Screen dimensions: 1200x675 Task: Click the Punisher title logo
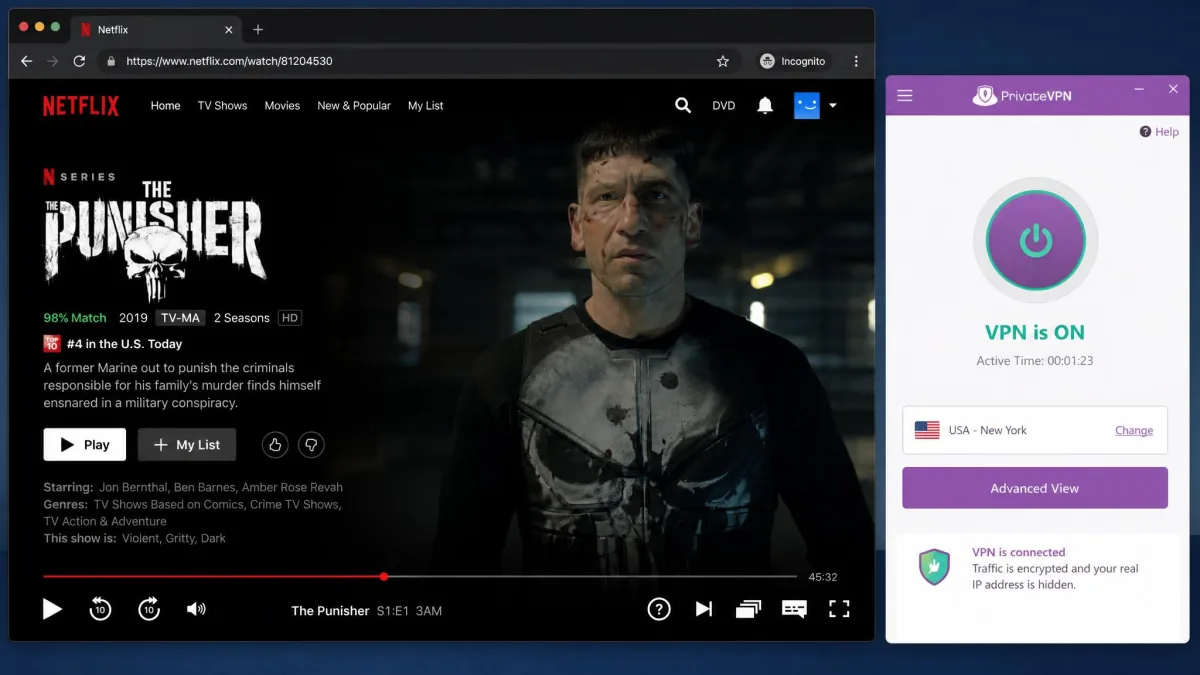point(154,242)
